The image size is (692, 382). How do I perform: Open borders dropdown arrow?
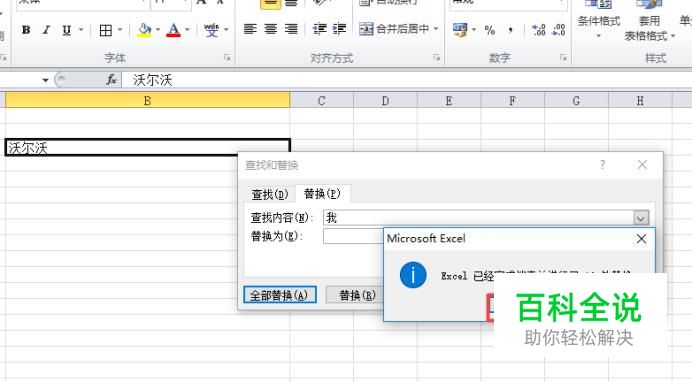(120, 30)
